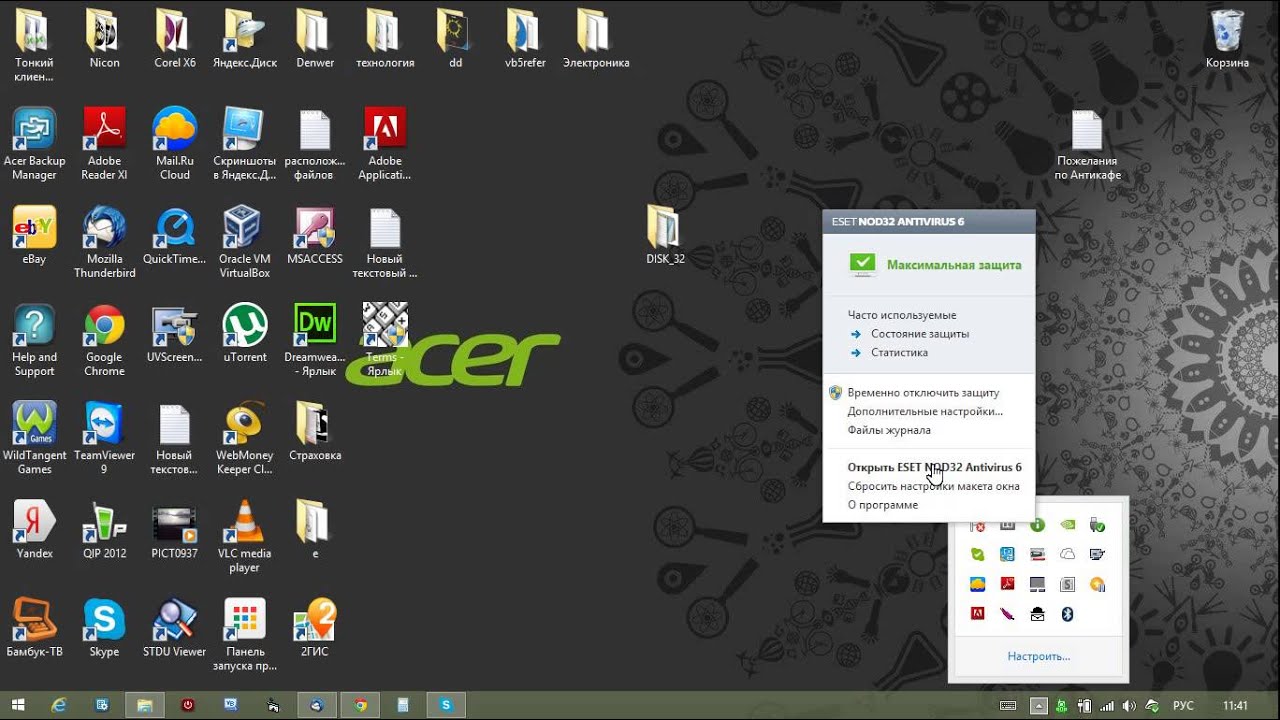
Task: Open Дополнительные настройки in ESET menu
Action: click(x=925, y=411)
